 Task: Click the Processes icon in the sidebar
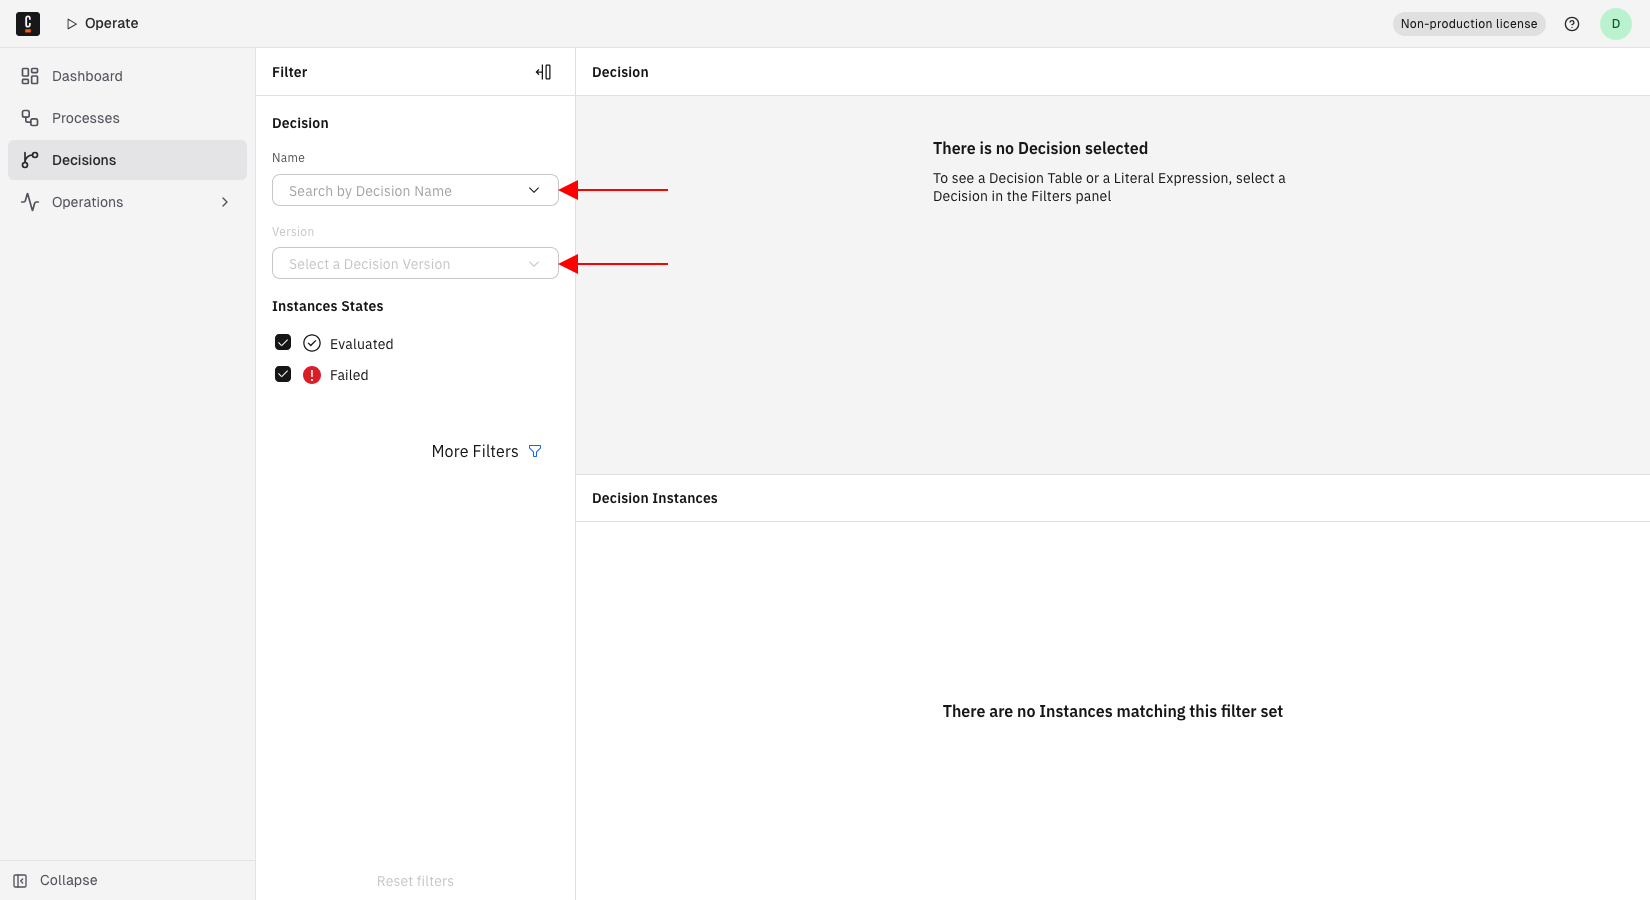30,118
